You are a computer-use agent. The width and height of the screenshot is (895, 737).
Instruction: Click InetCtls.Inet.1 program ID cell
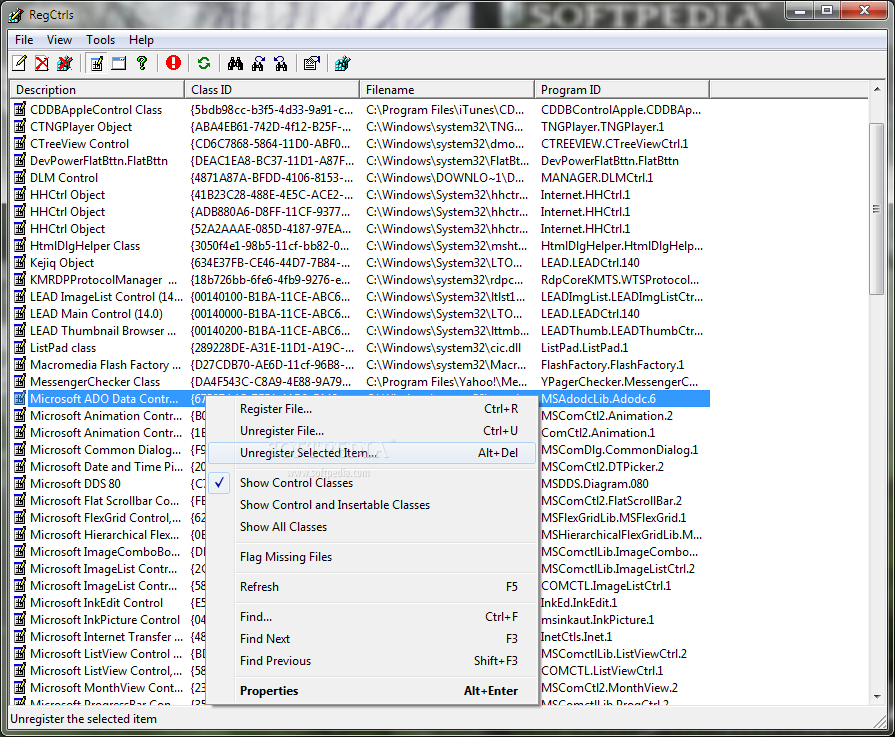coord(576,637)
